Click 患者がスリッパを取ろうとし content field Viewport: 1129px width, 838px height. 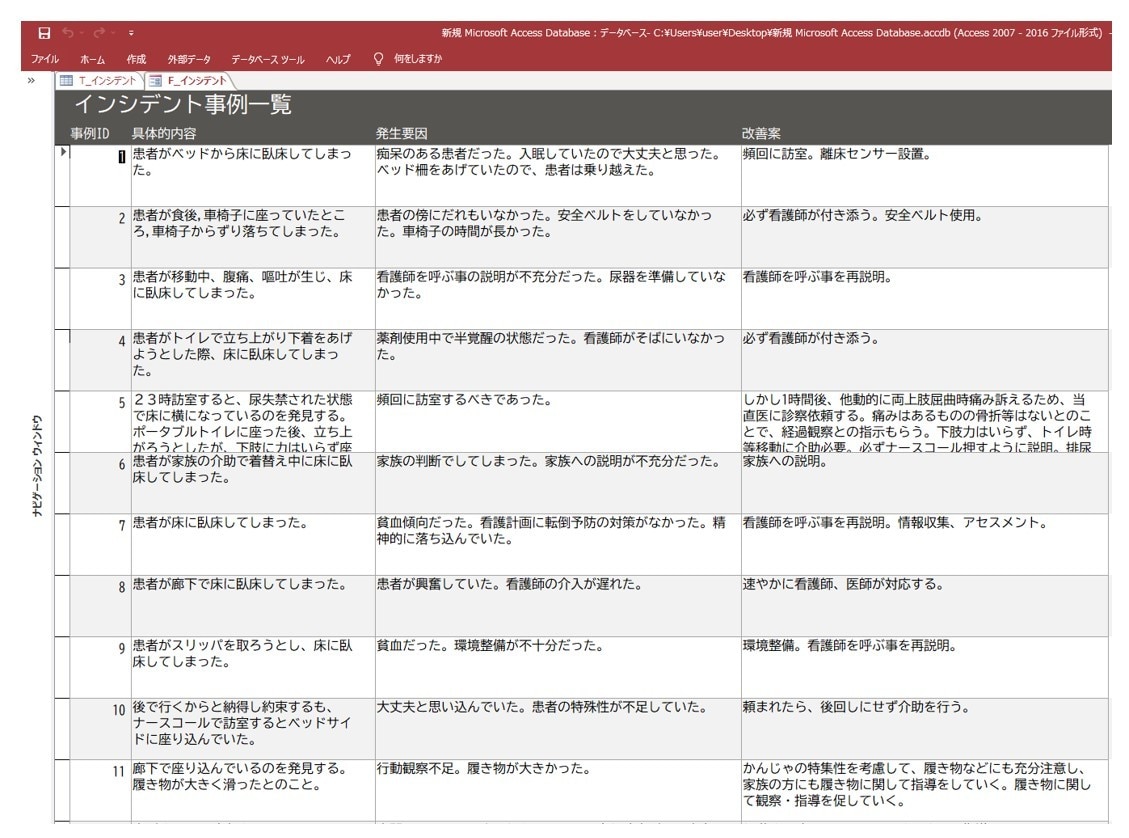tap(253, 667)
